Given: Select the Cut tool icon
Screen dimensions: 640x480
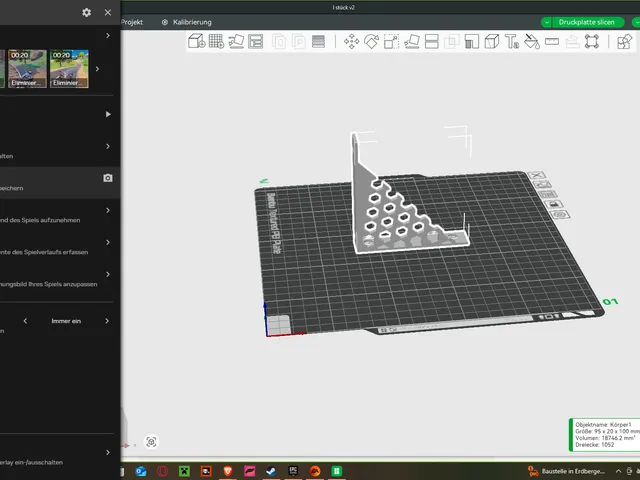Looking at the screenshot, I should pyautogui.click(x=431, y=42).
